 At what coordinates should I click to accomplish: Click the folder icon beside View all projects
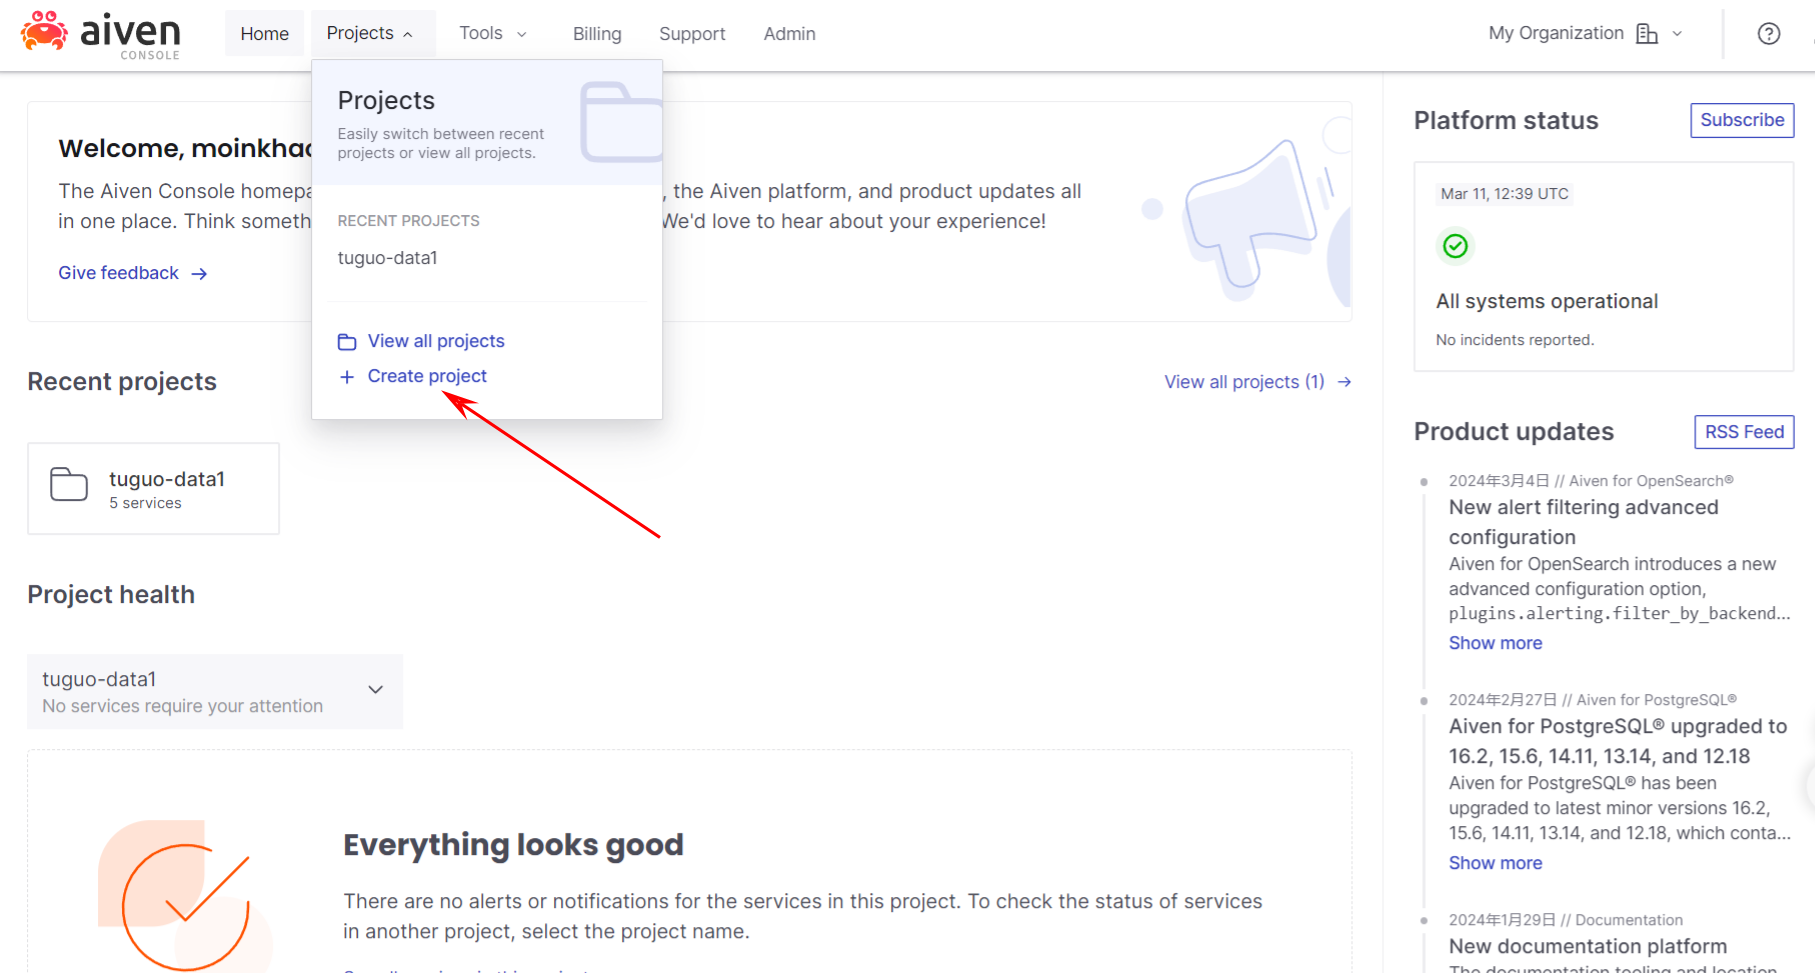pos(347,342)
